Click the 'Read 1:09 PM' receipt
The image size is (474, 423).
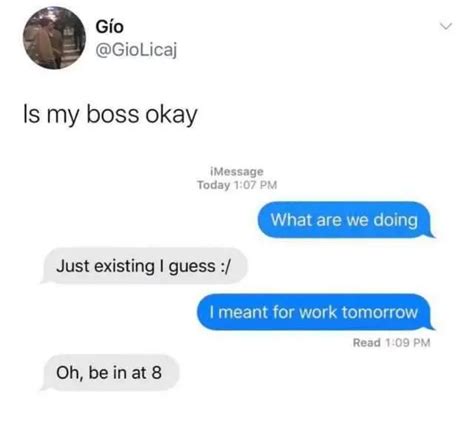point(392,343)
